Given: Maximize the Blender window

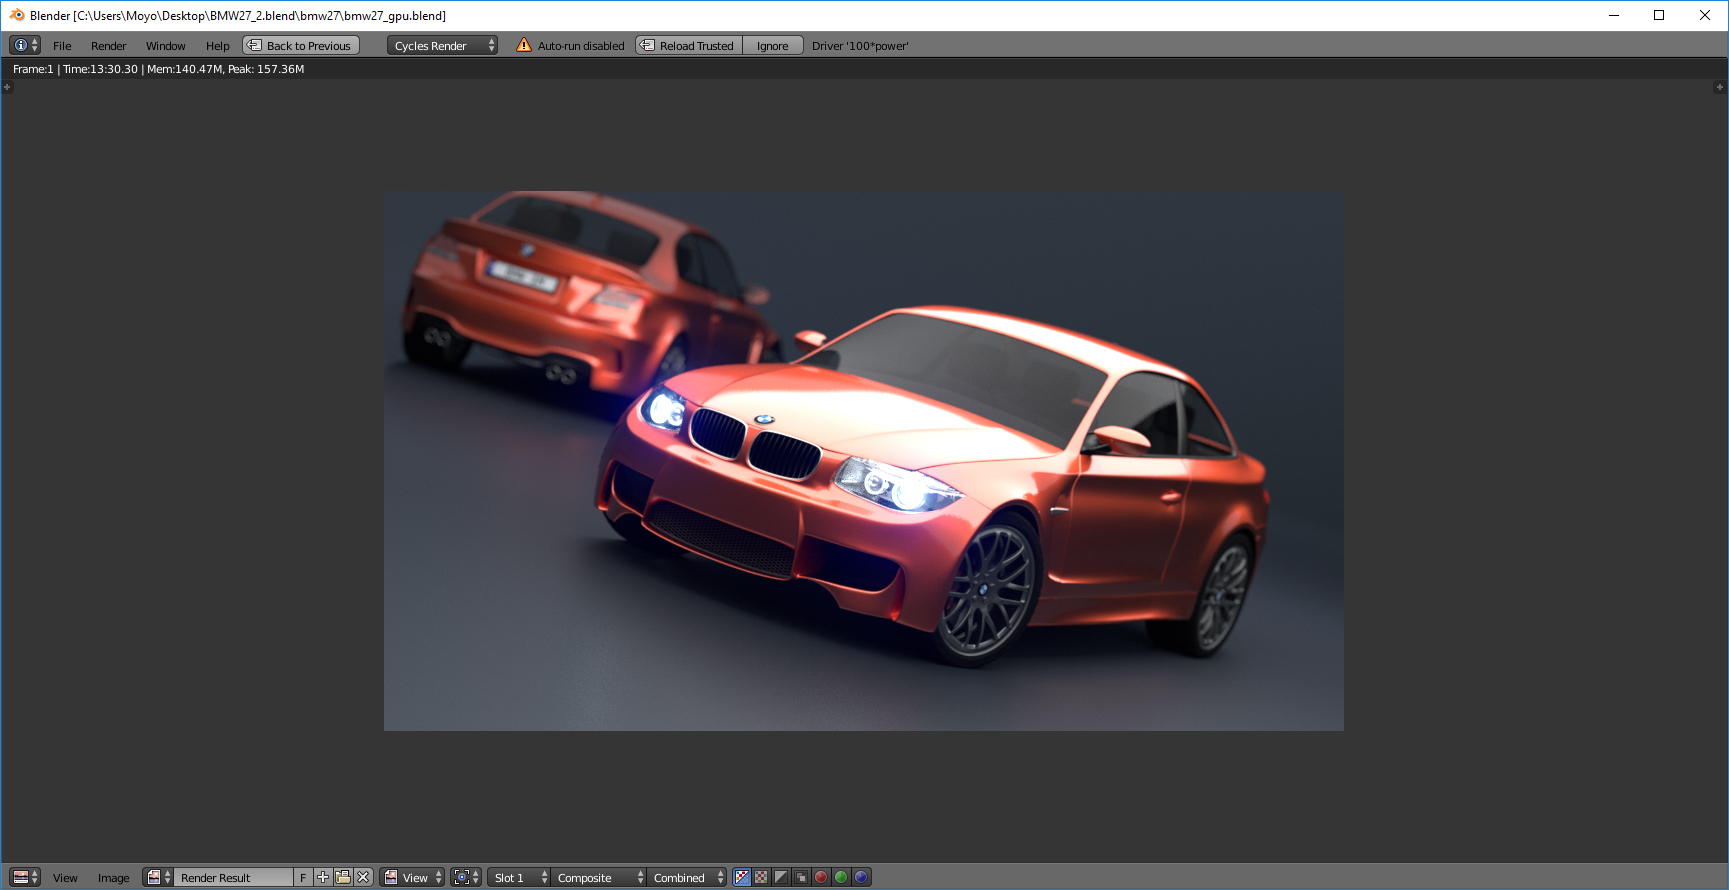Looking at the screenshot, I should coord(1659,15).
